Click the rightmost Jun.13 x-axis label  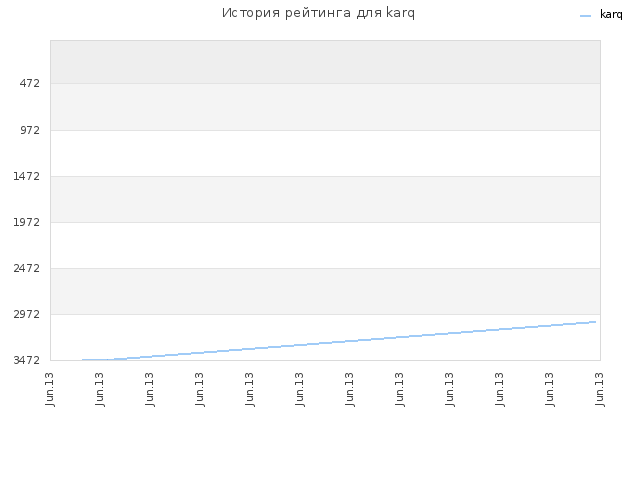600,389
